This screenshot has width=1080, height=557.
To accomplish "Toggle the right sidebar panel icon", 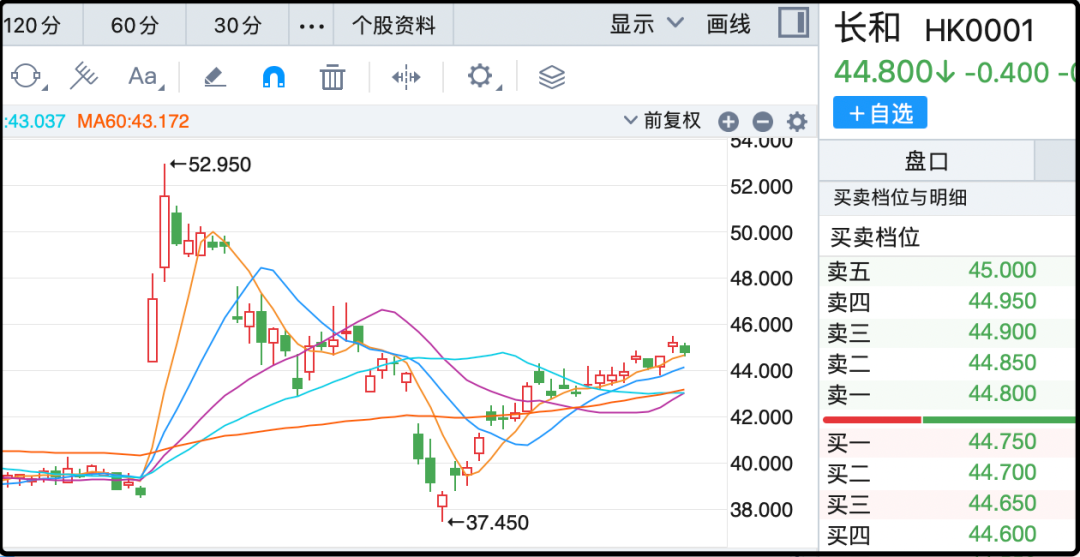I will pyautogui.click(x=793, y=23).
